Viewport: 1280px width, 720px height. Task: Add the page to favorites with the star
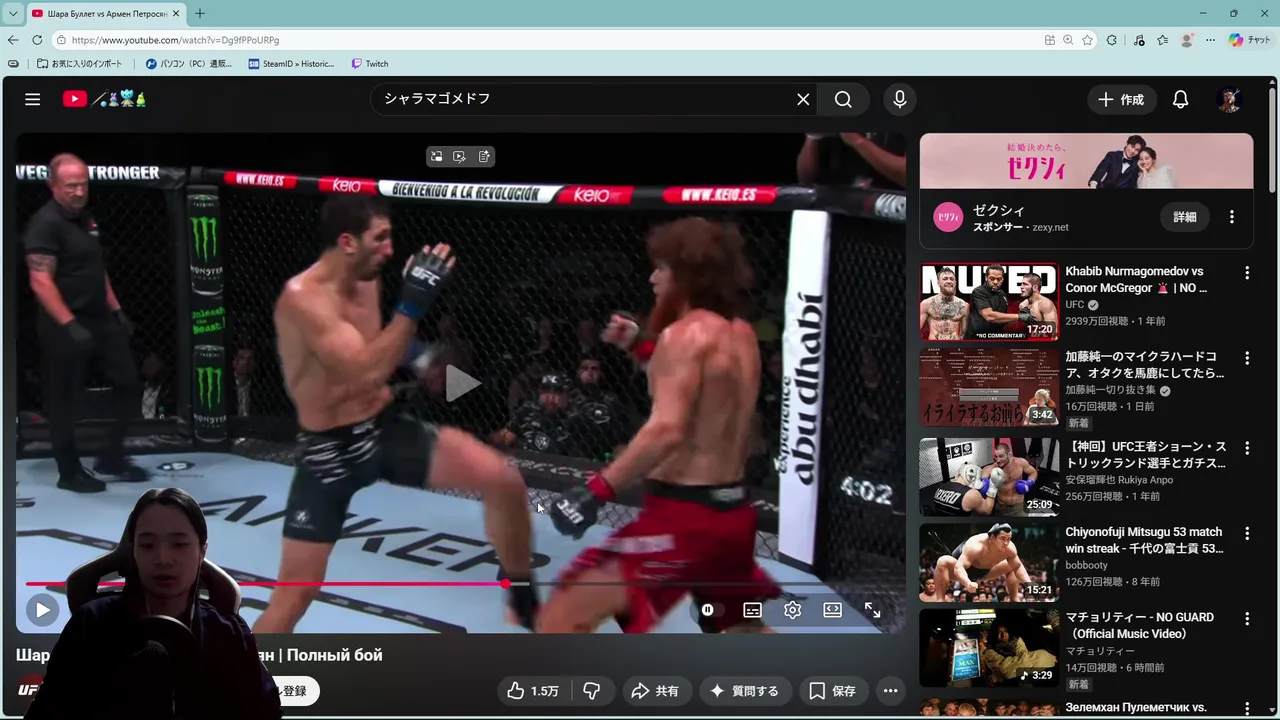(1087, 40)
